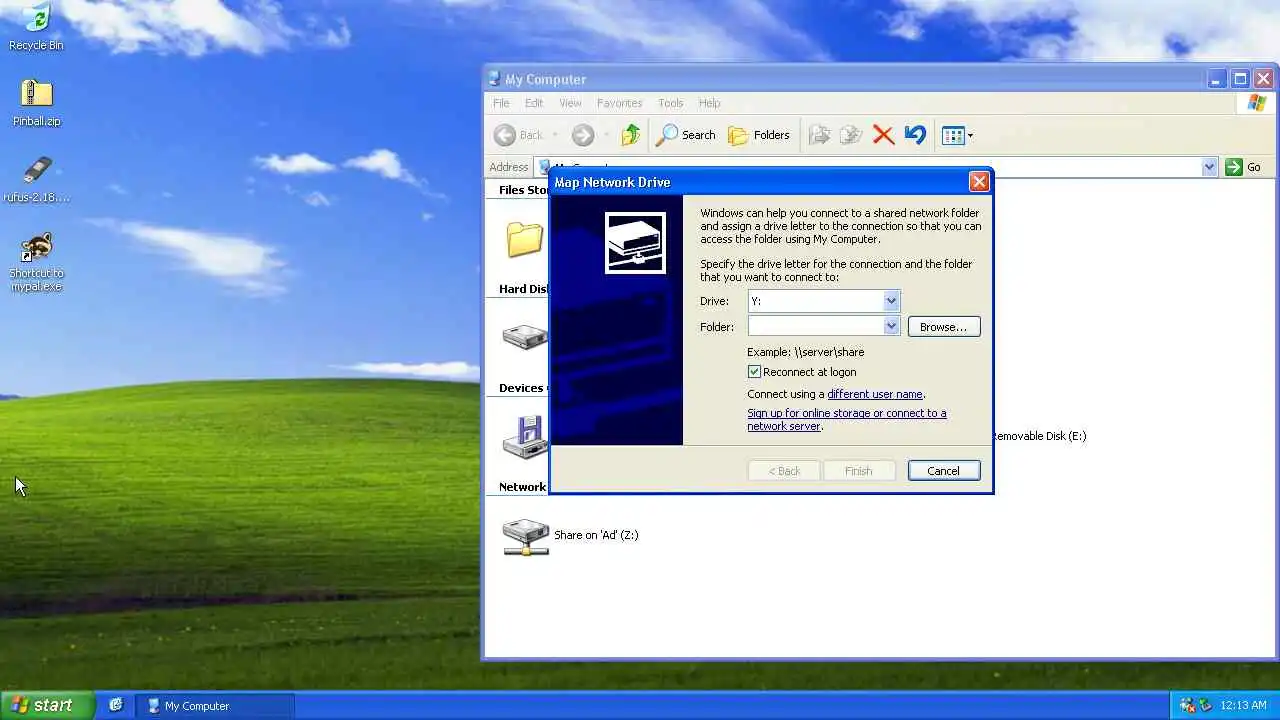Open the Favorites menu
The height and width of the screenshot is (720, 1280).
[x=619, y=103]
